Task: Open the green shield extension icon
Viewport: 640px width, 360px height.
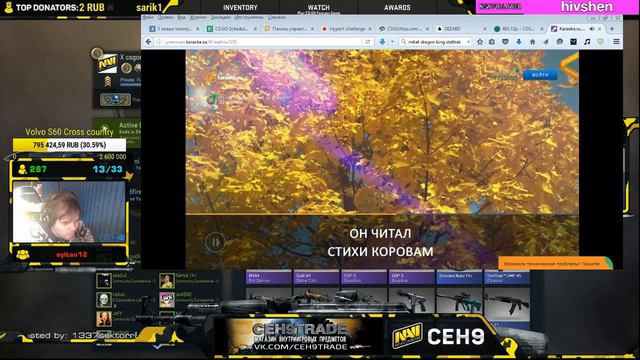Action: [x=600, y=42]
